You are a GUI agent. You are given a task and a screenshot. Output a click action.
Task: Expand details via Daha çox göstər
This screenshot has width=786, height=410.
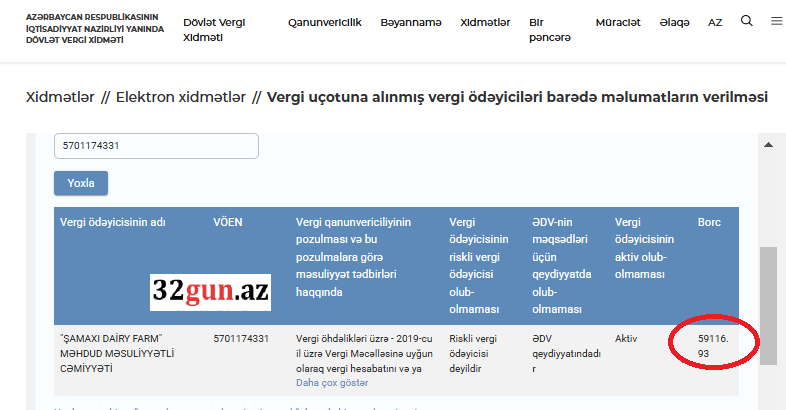(332, 383)
